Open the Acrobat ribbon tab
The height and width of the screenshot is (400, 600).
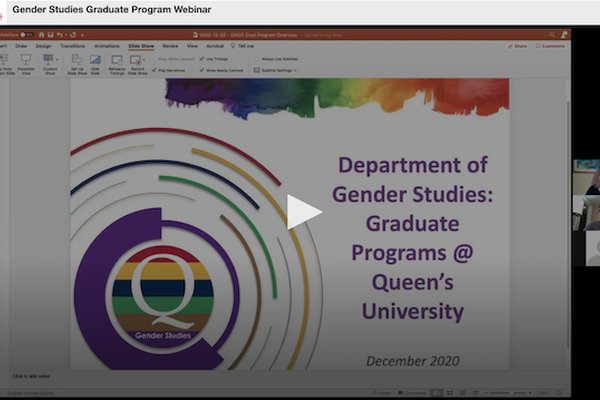(215, 46)
